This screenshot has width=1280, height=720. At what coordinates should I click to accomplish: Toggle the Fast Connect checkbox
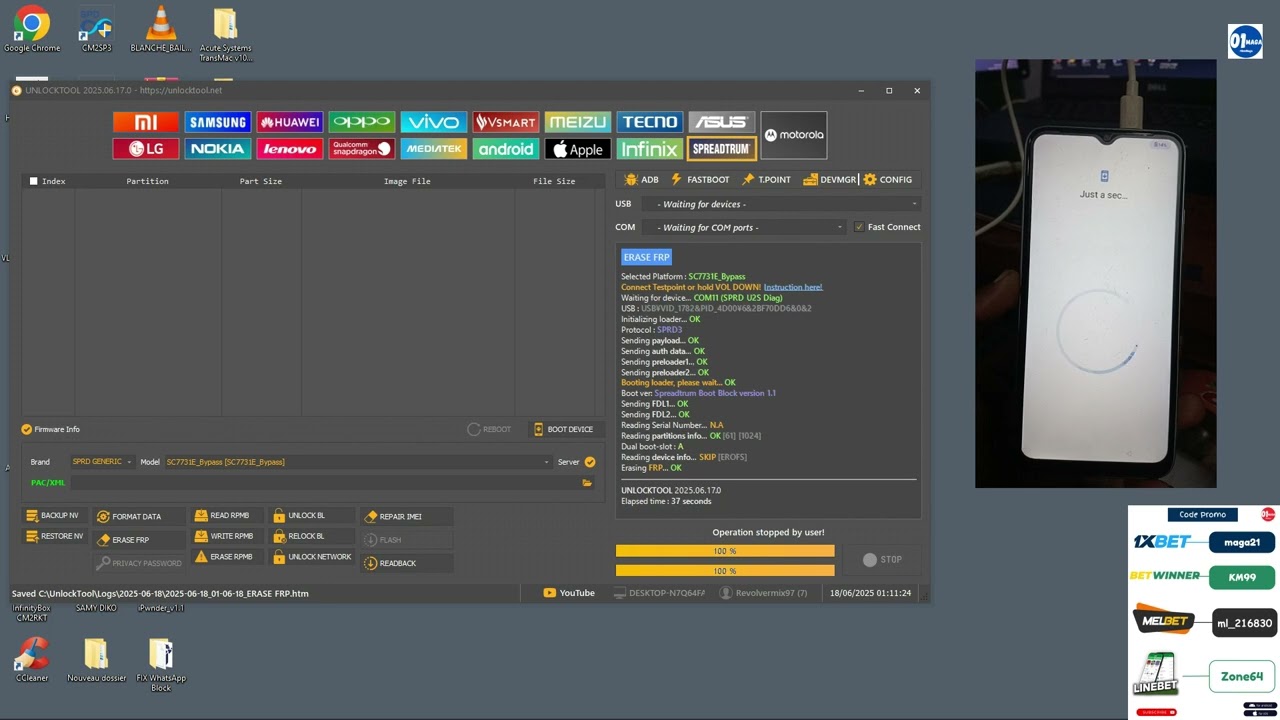(858, 227)
